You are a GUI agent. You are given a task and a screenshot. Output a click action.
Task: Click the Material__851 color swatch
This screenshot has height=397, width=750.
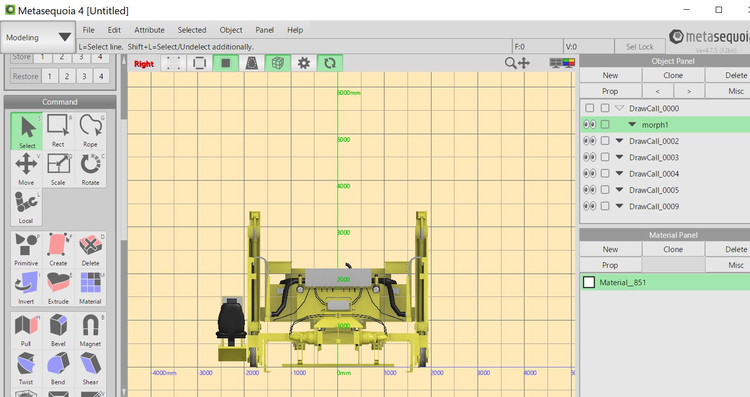(x=589, y=283)
